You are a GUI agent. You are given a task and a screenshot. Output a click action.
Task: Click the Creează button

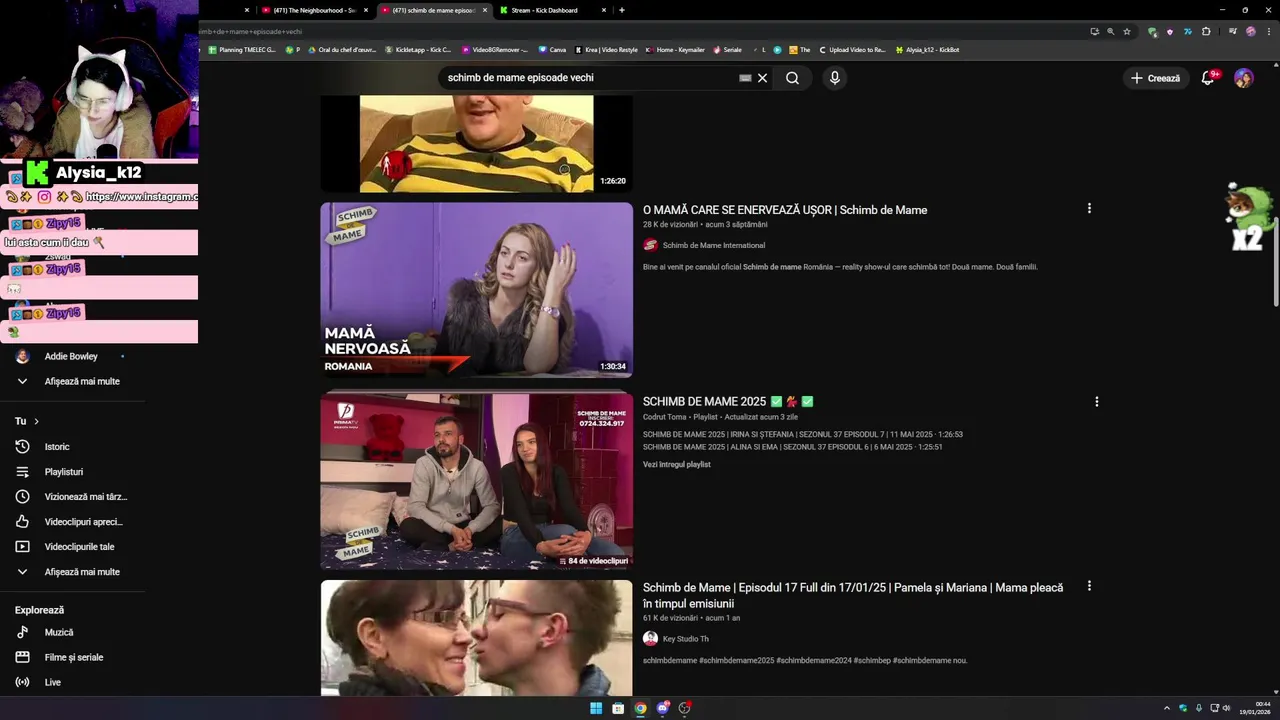pos(1155,78)
